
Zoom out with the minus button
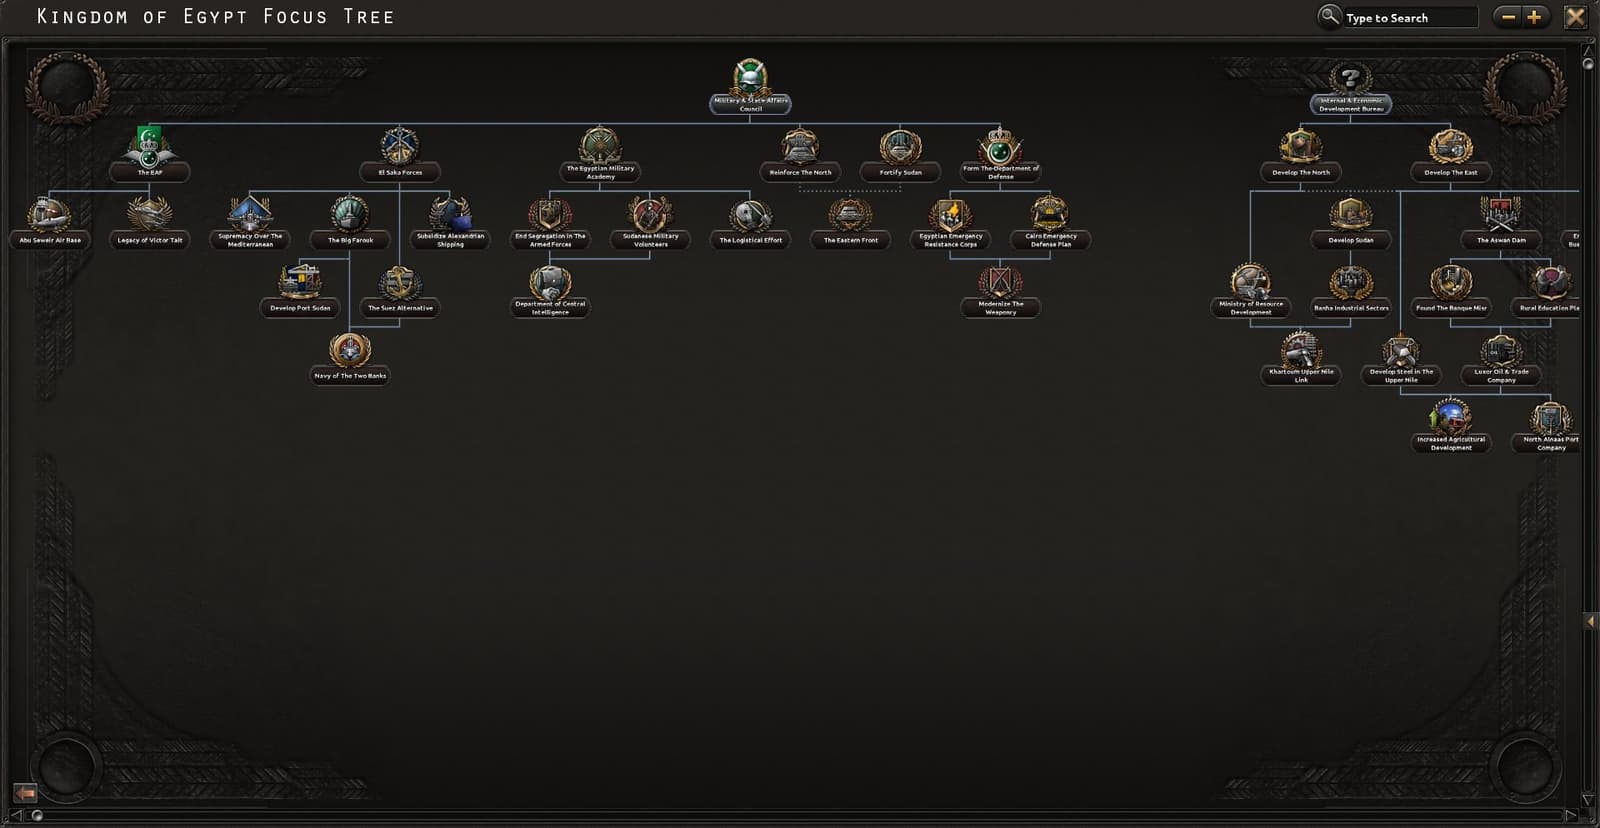[1508, 17]
